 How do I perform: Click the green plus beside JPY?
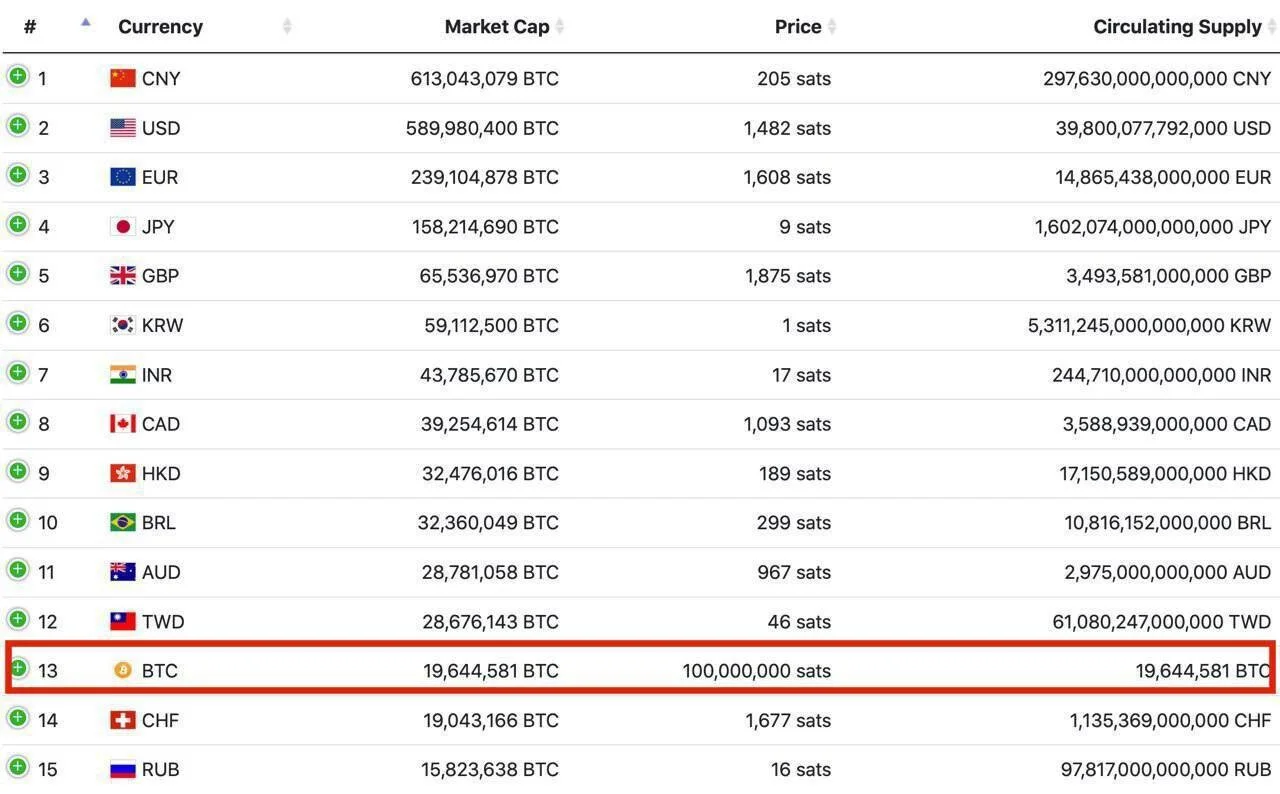tap(18, 224)
